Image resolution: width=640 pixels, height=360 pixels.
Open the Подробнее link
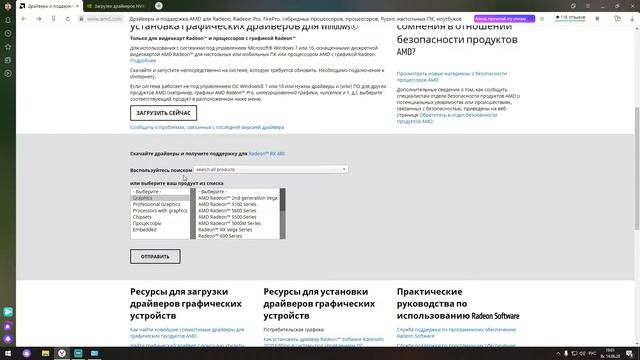tap(143, 60)
